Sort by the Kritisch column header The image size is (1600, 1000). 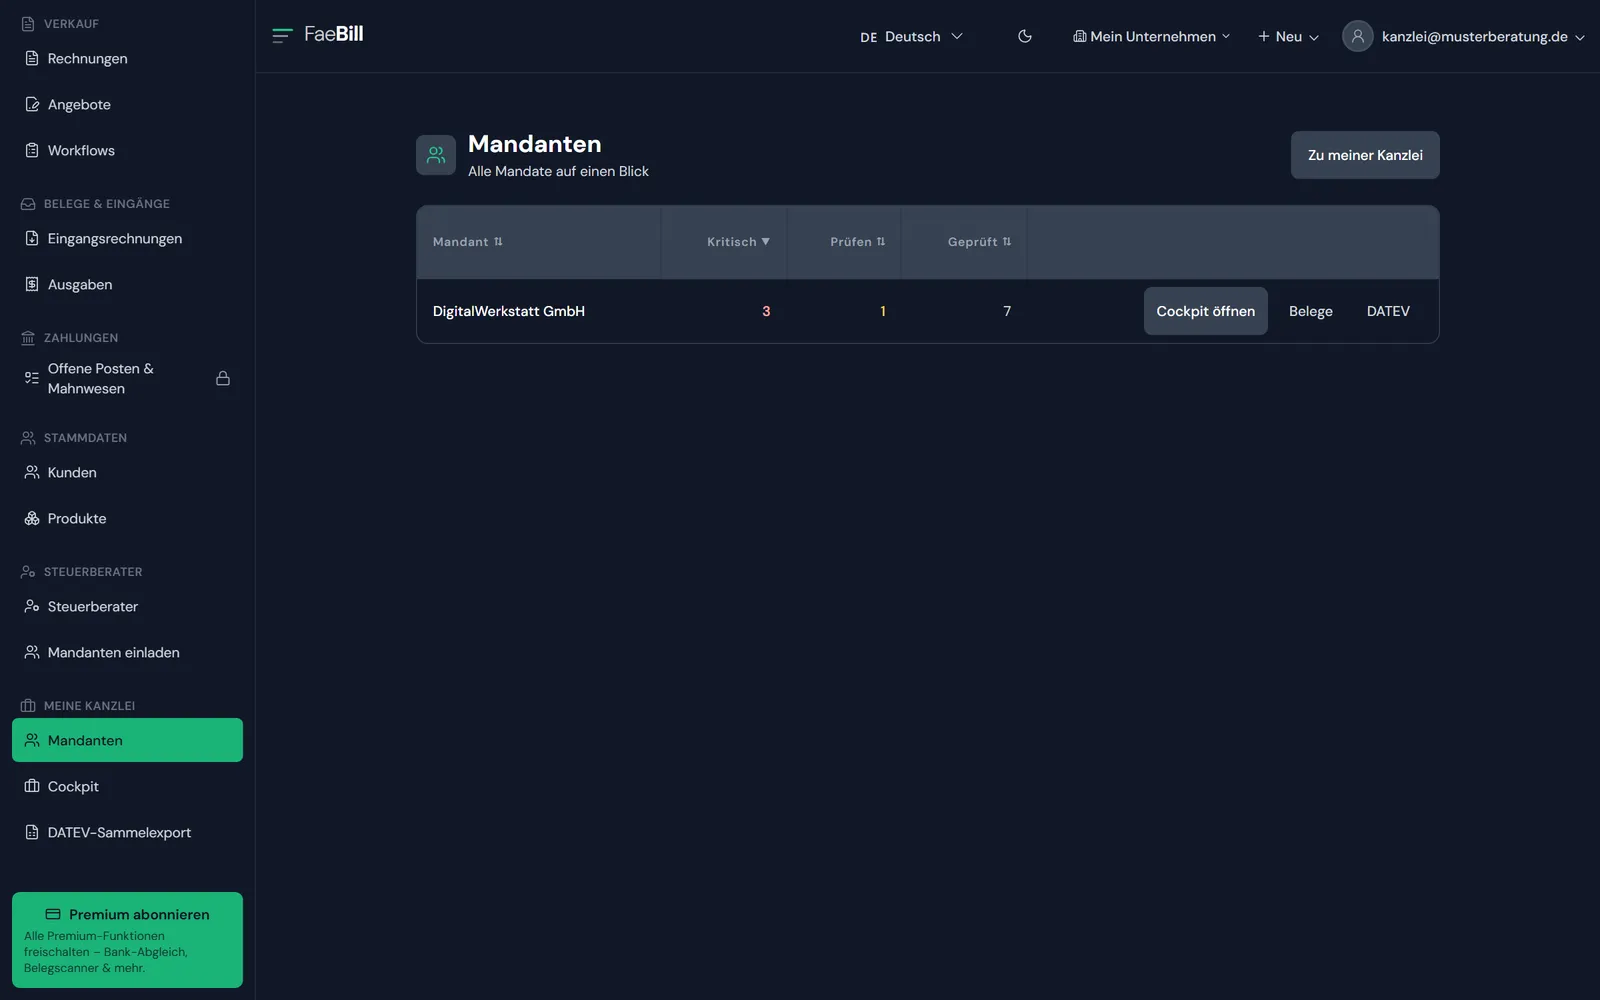(x=738, y=242)
